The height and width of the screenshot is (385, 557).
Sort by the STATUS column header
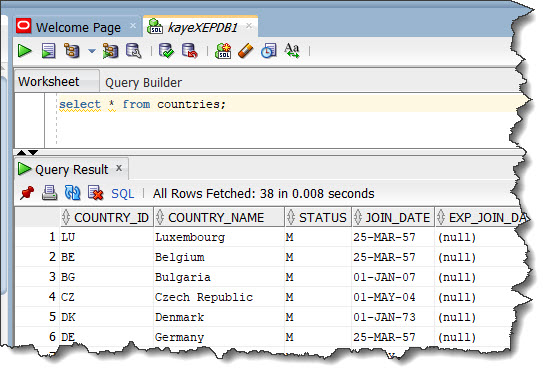pos(318,217)
